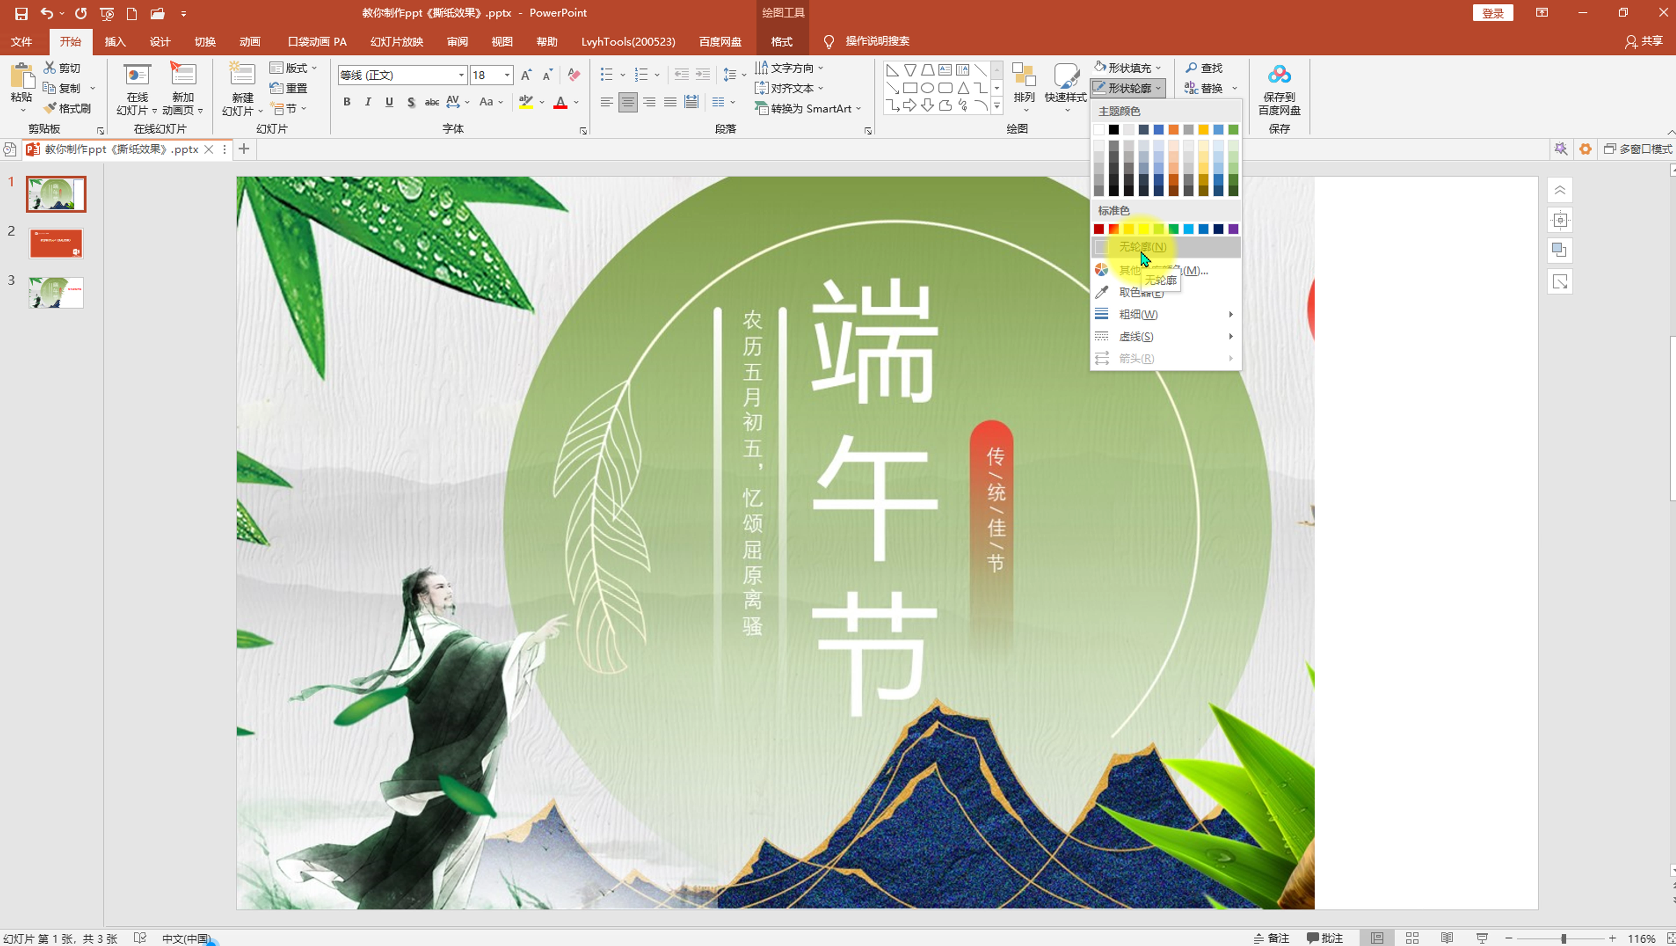Open Weight (粗细) submenu

(x=1166, y=314)
